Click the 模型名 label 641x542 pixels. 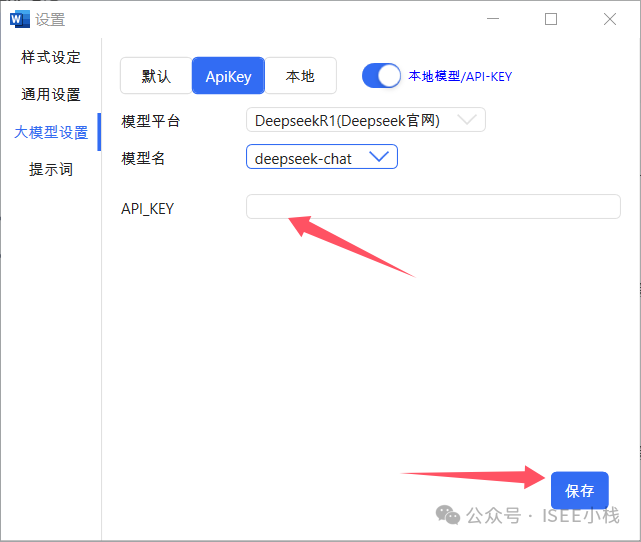click(143, 158)
